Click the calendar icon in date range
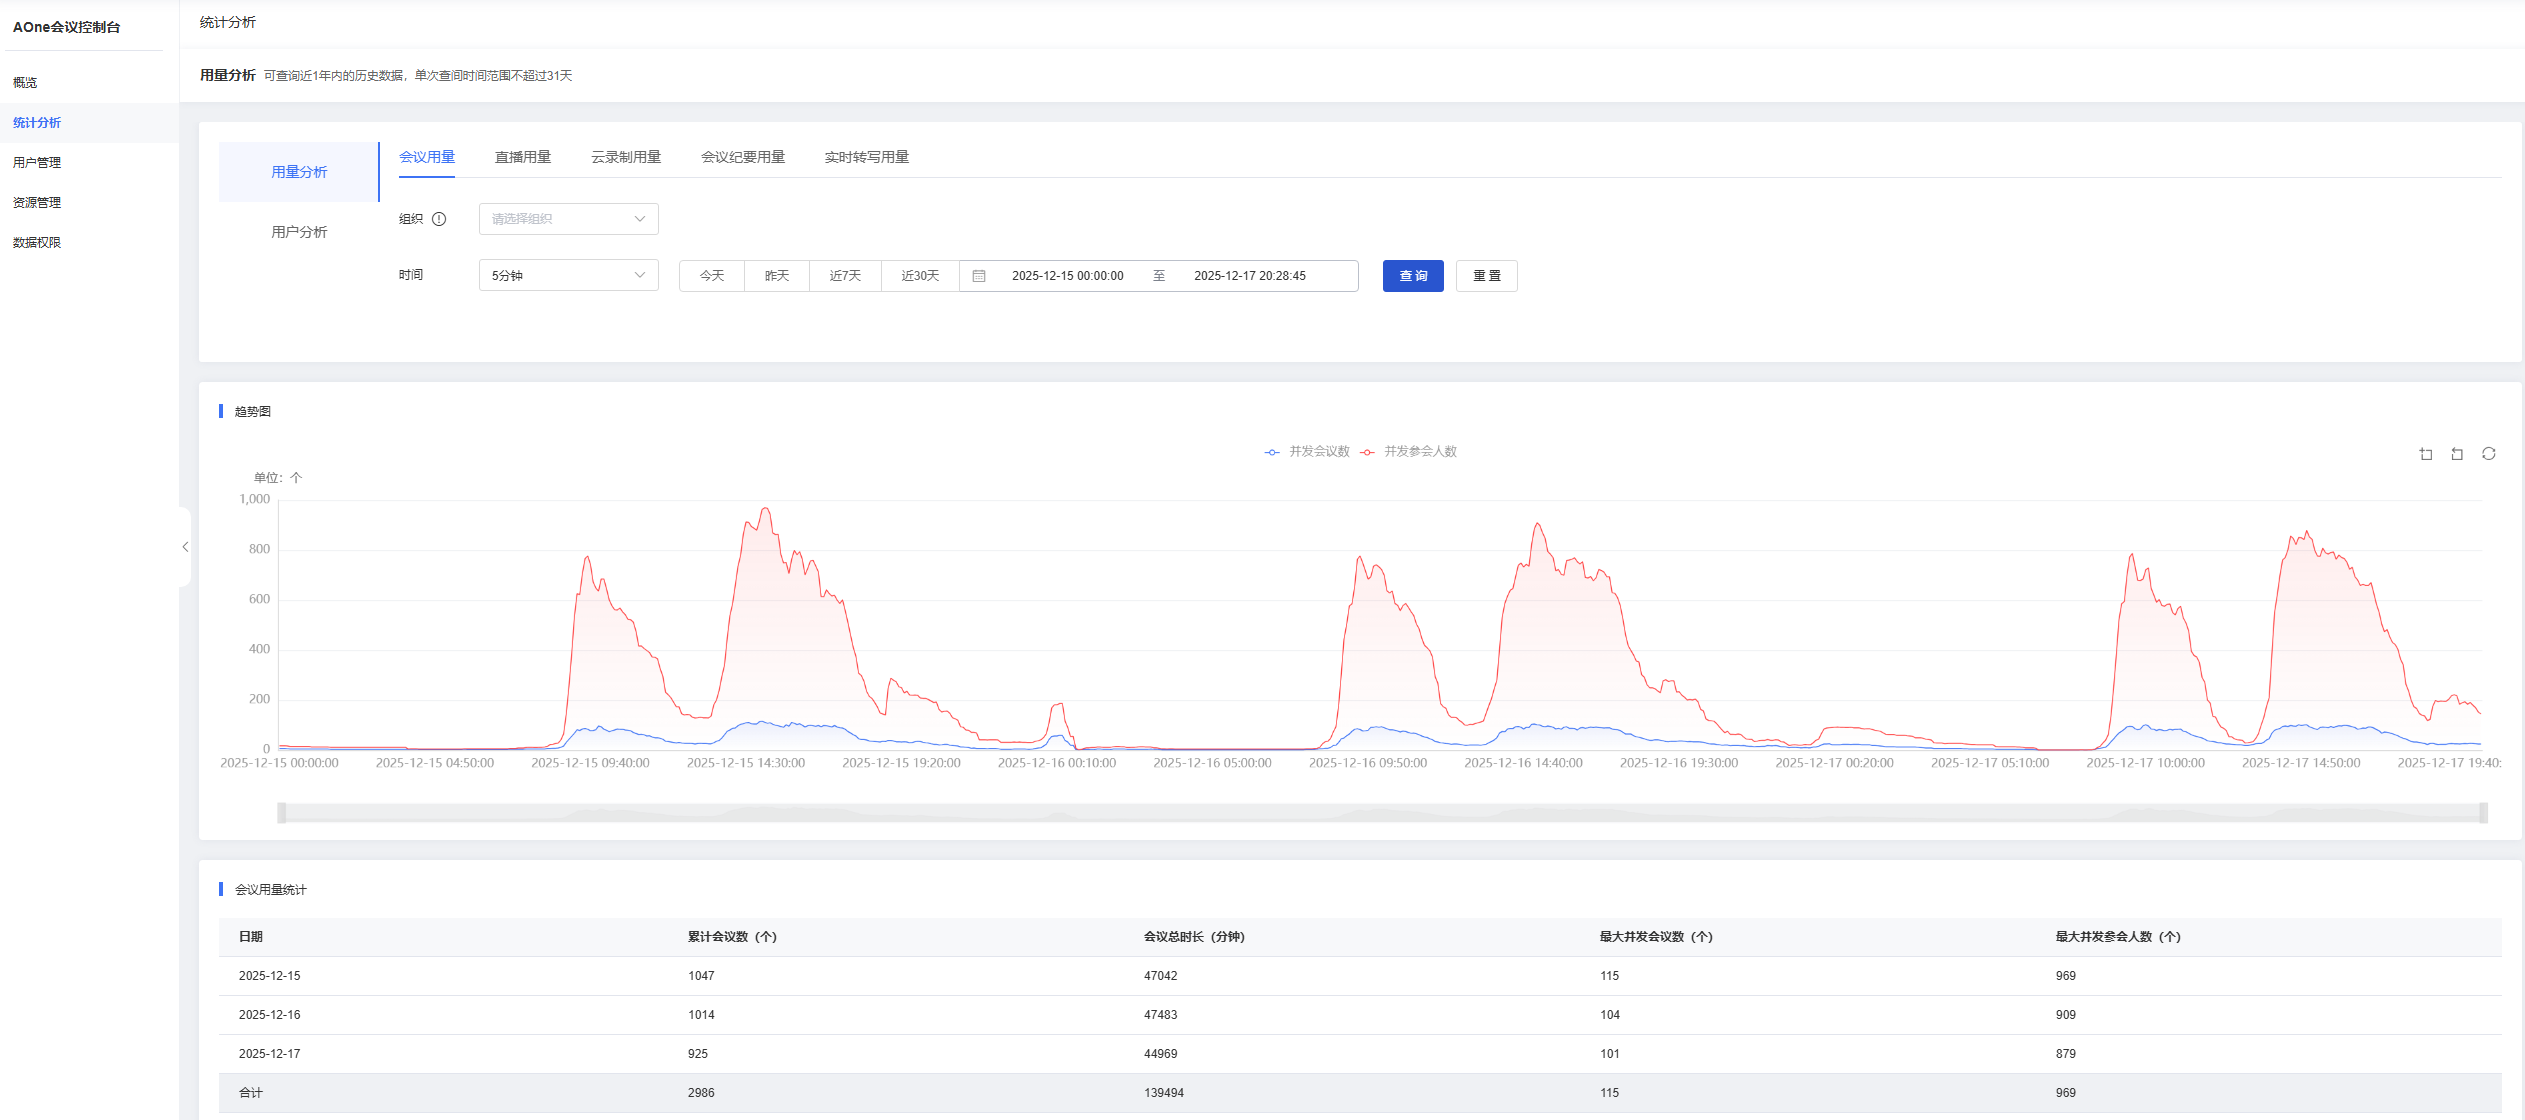Image resolution: width=2525 pixels, height=1120 pixels. coord(979,276)
